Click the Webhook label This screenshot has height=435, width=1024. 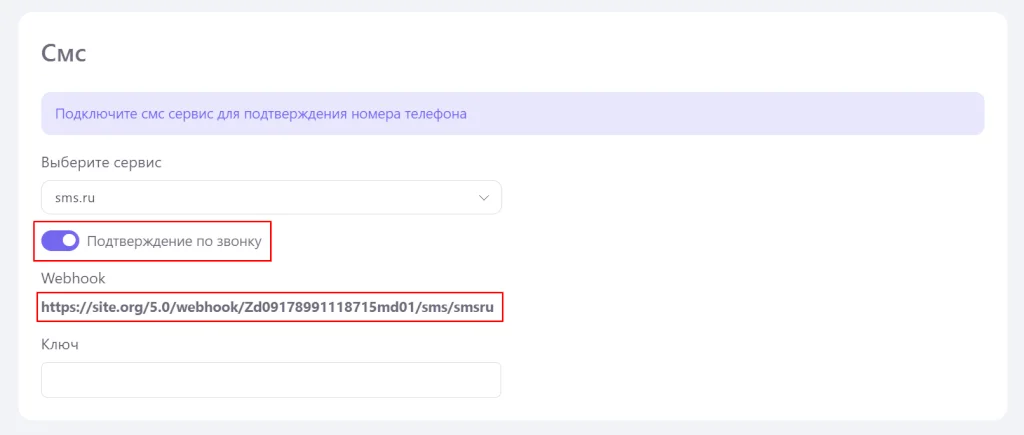point(72,278)
